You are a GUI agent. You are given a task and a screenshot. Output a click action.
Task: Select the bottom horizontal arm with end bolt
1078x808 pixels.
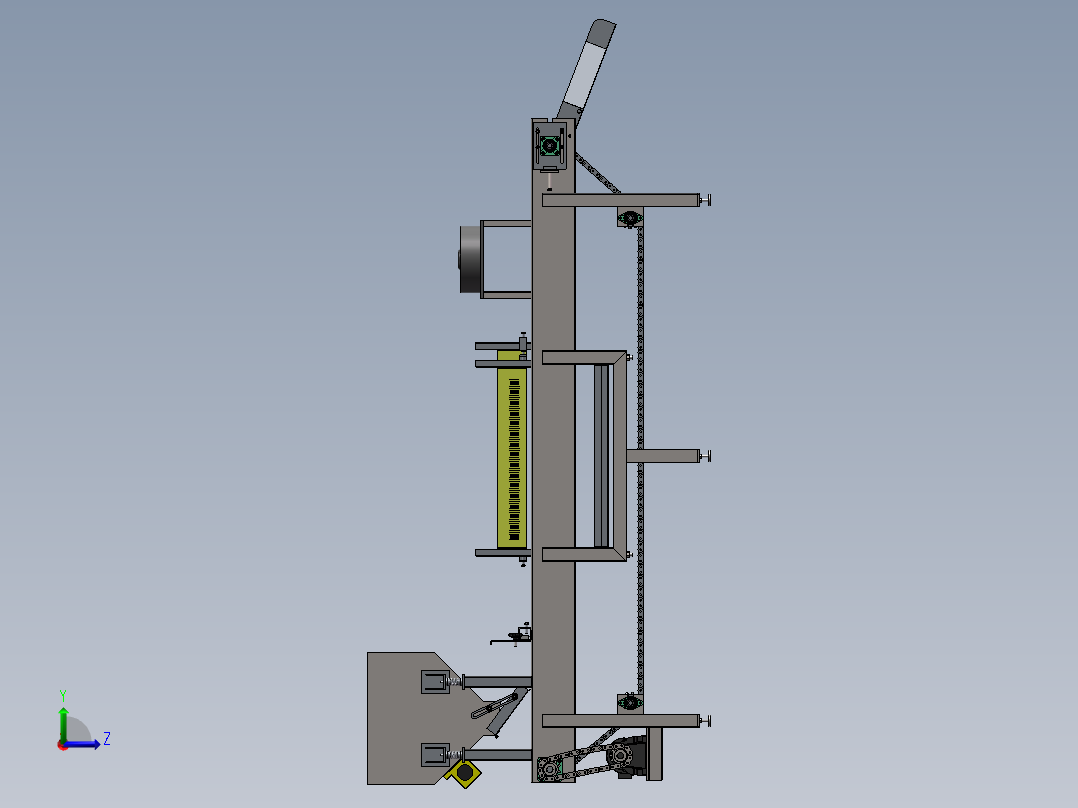tap(626, 721)
